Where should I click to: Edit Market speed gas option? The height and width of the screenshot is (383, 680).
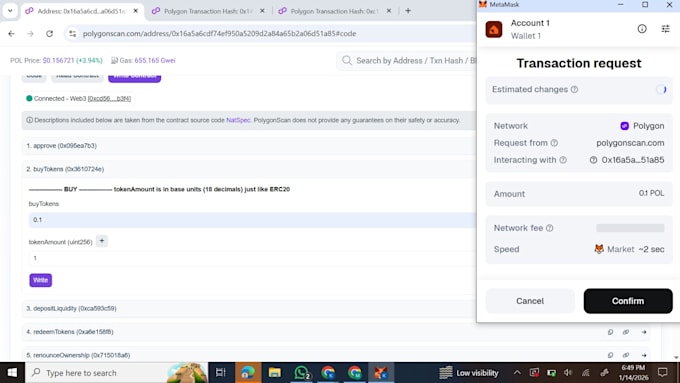coord(629,249)
